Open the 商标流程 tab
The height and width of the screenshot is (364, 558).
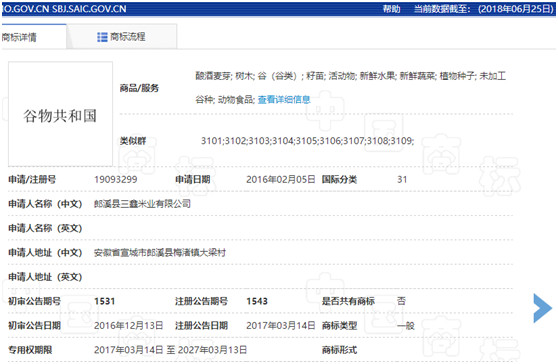pos(121,37)
